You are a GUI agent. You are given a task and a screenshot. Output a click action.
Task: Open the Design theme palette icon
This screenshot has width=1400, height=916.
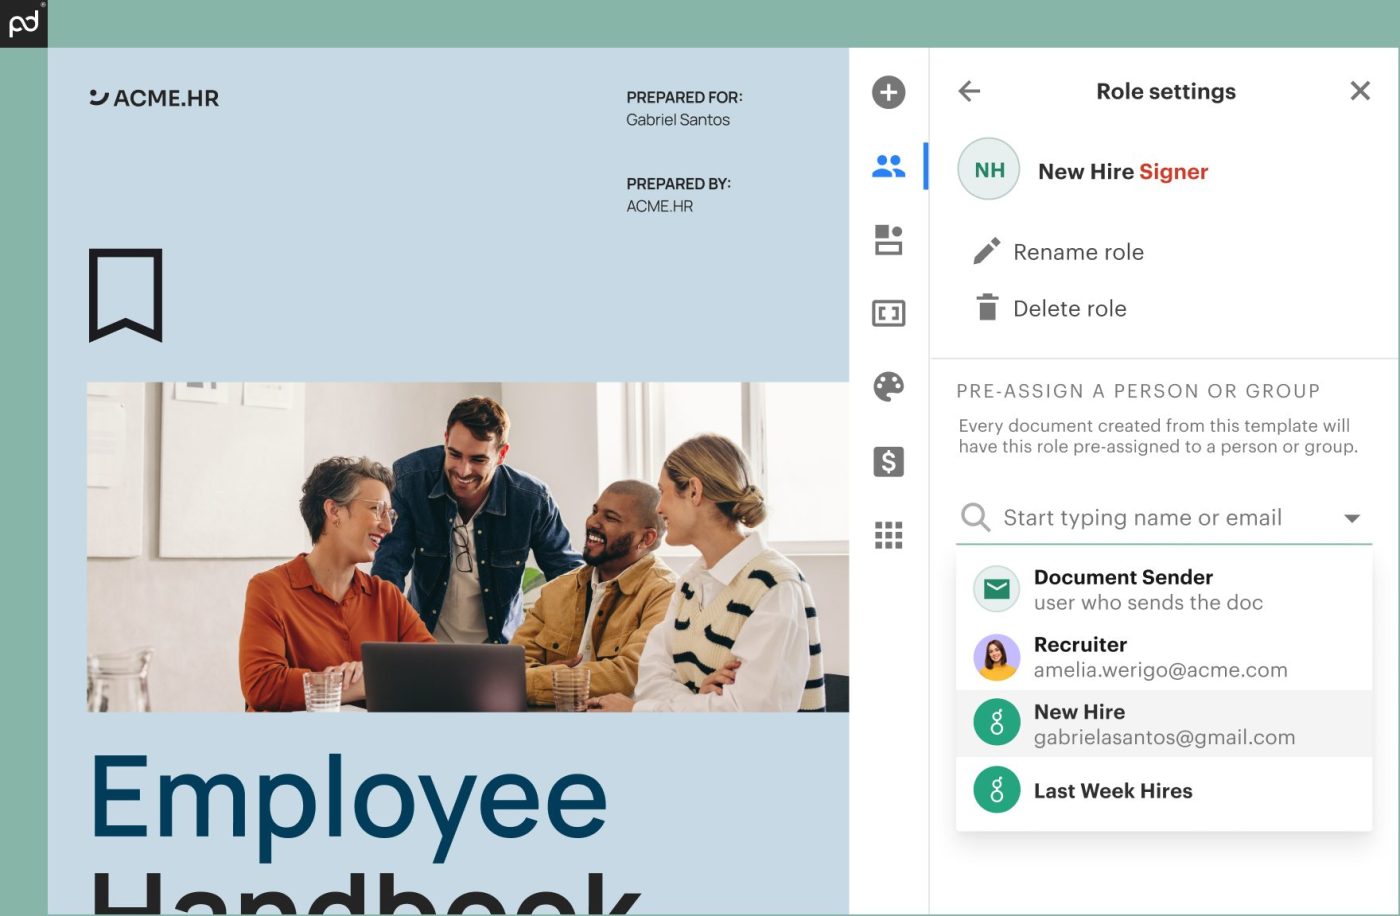[x=888, y=387]
